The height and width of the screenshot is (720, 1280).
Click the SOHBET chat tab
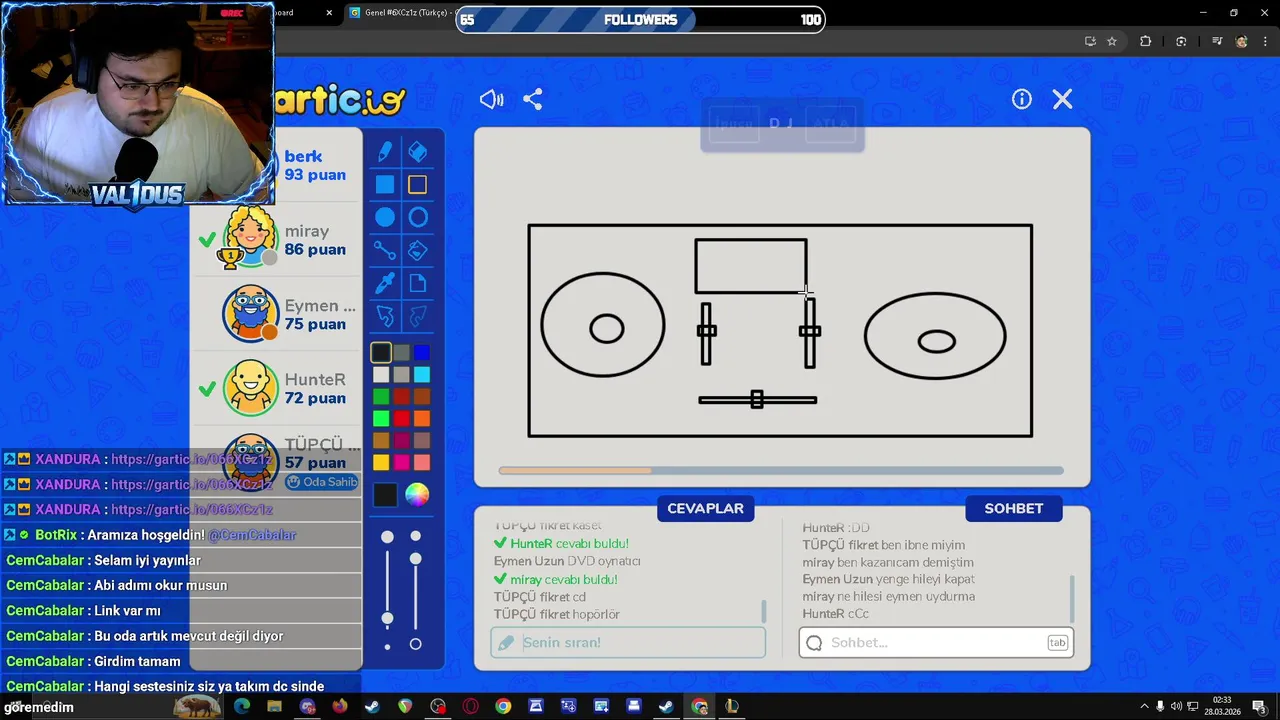1014,508
